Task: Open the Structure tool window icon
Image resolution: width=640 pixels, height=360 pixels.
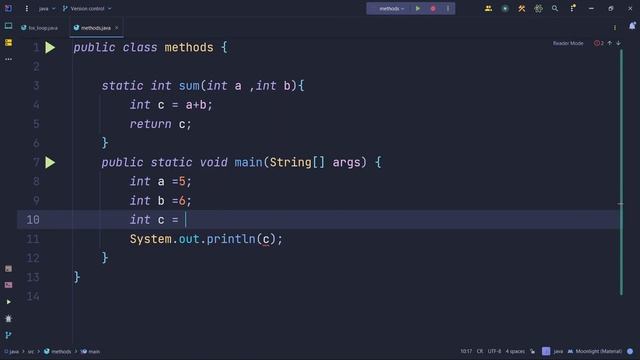Action: (8, 42)
